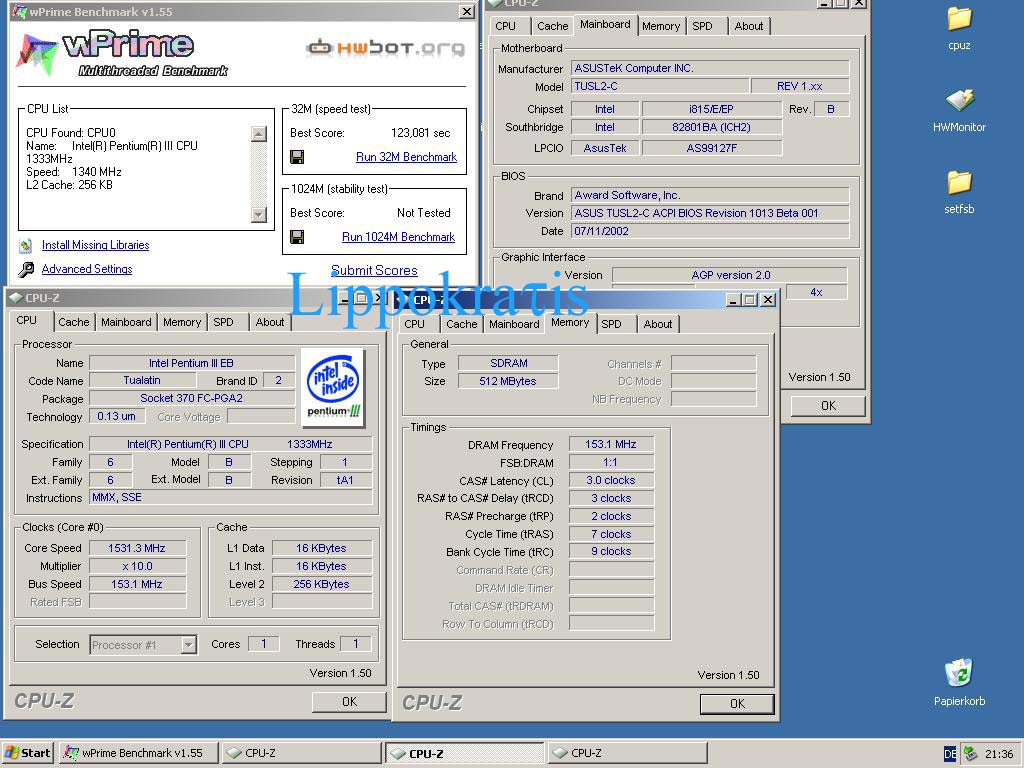Image resolution: width=1024 pixels, height=768 pixels.
Task: Open Memory tab in CPU-Z Mainboard window
Action: pos(661,26)
